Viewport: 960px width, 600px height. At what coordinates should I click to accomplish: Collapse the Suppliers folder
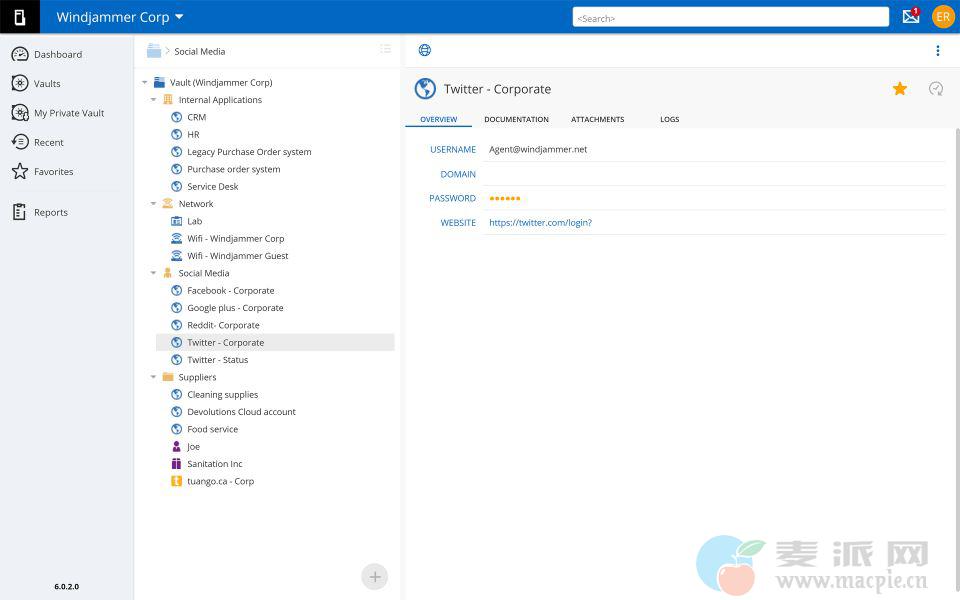tap(154, 377)
